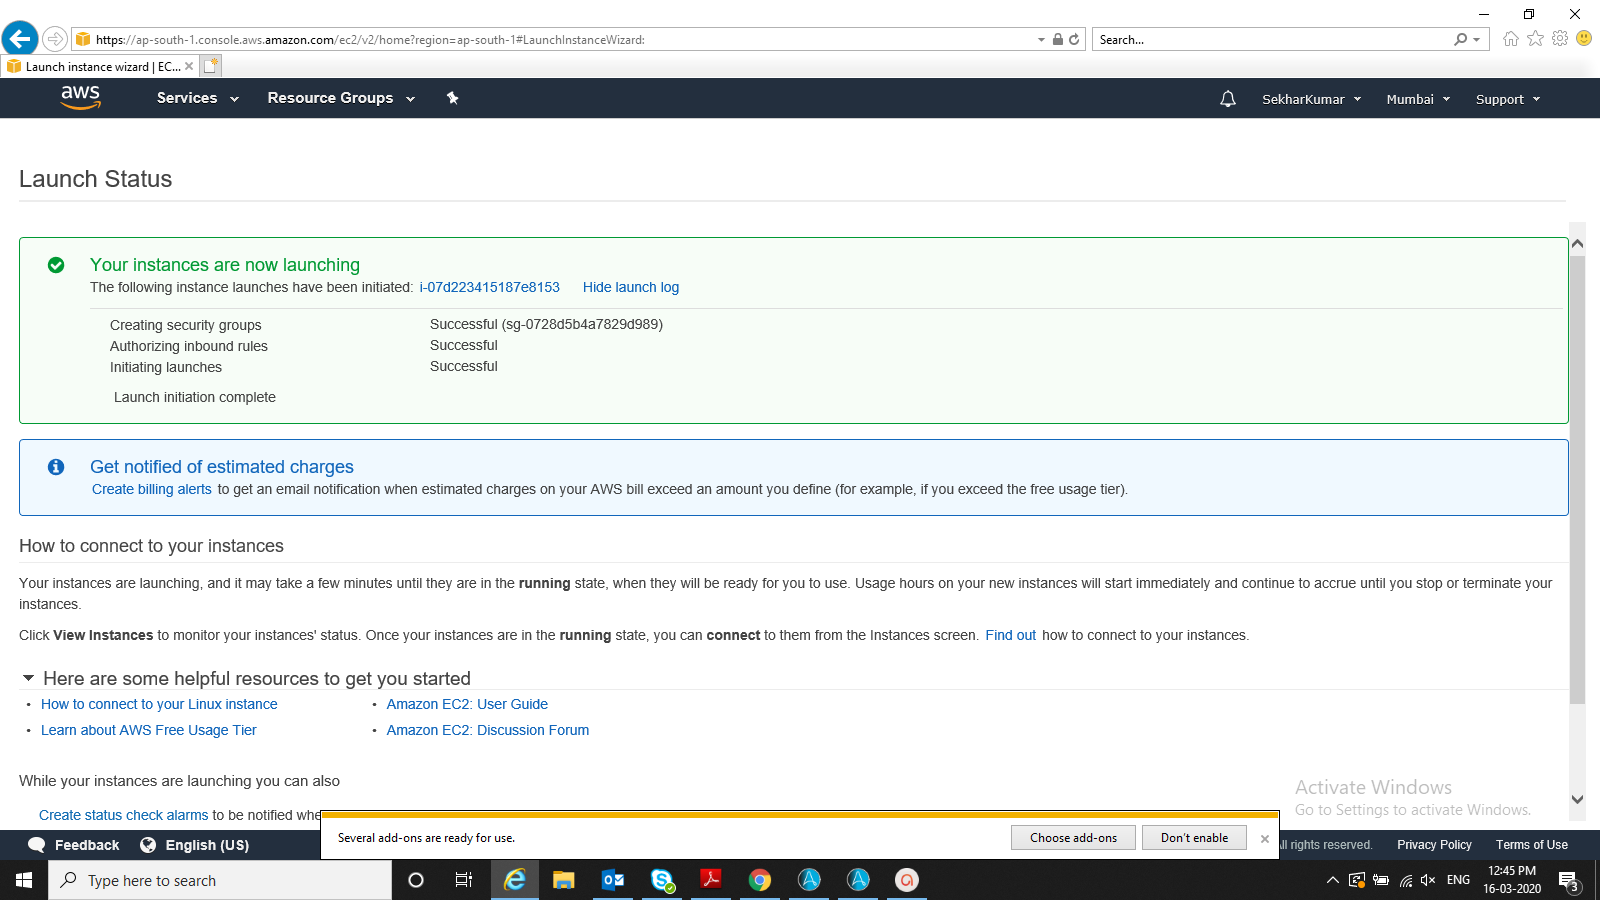The height and width of the screenshot is (900, 1600).
Task: Click the ENG input language indicator
Action: tap(1458, 880)
